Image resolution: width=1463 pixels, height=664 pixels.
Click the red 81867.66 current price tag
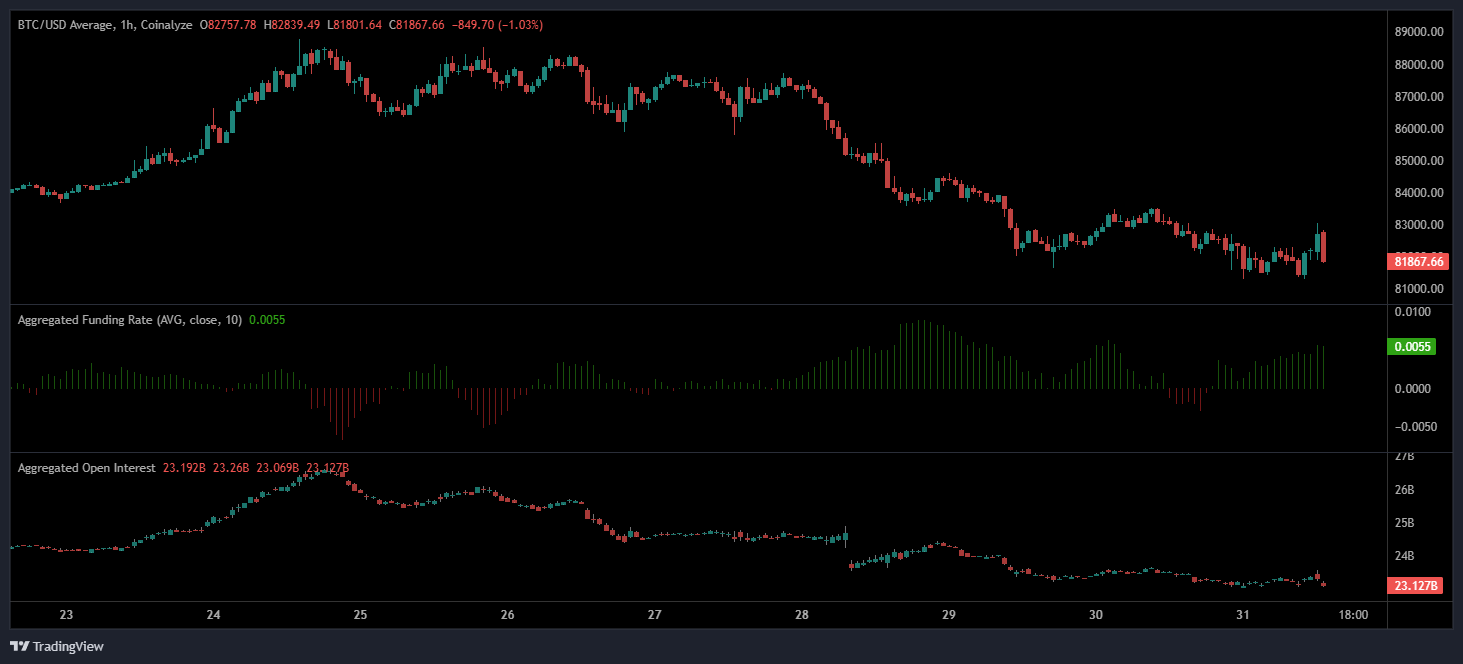[x=1418, y=262]
